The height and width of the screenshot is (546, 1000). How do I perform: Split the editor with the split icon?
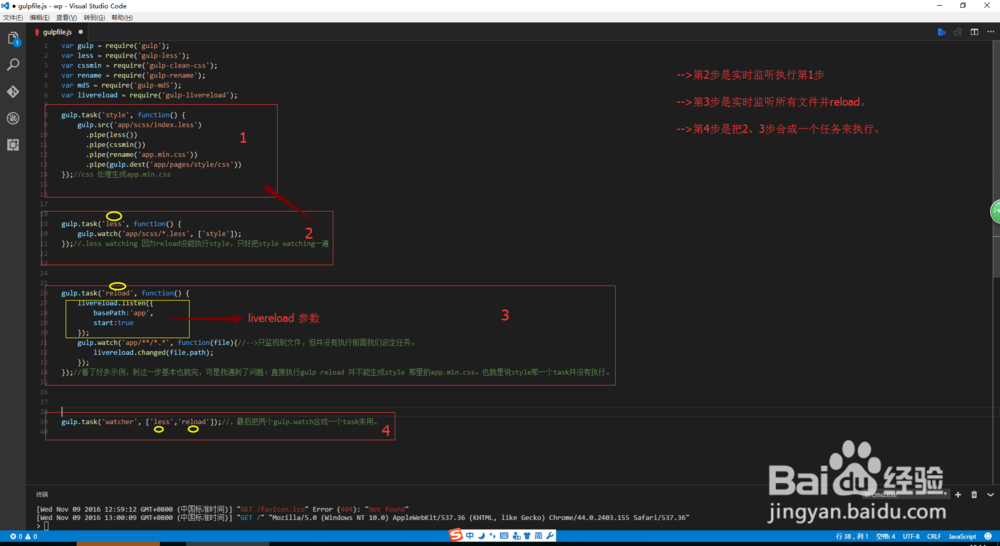point(974,32)
